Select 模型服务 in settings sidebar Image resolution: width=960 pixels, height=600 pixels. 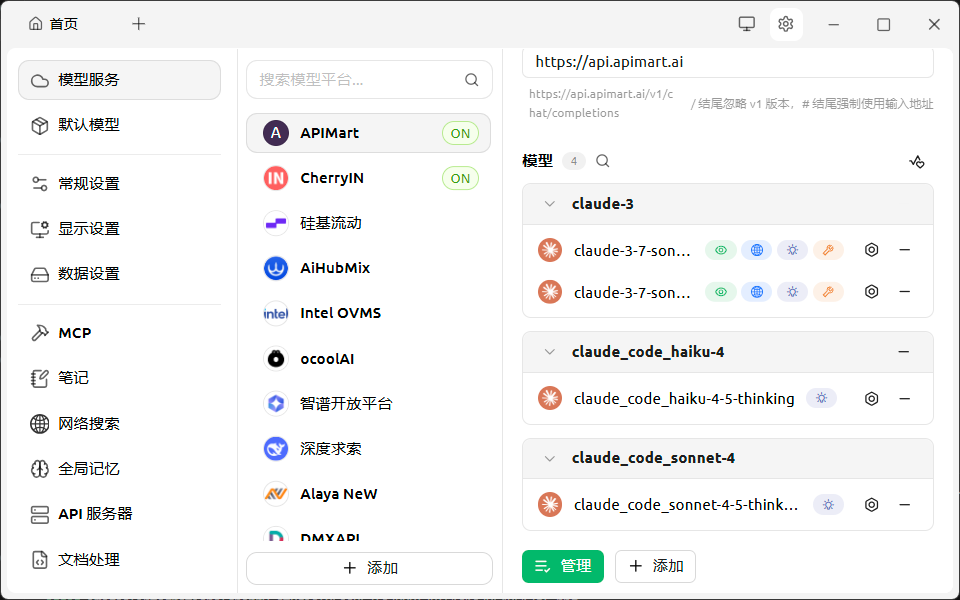(x=119, y=80)
